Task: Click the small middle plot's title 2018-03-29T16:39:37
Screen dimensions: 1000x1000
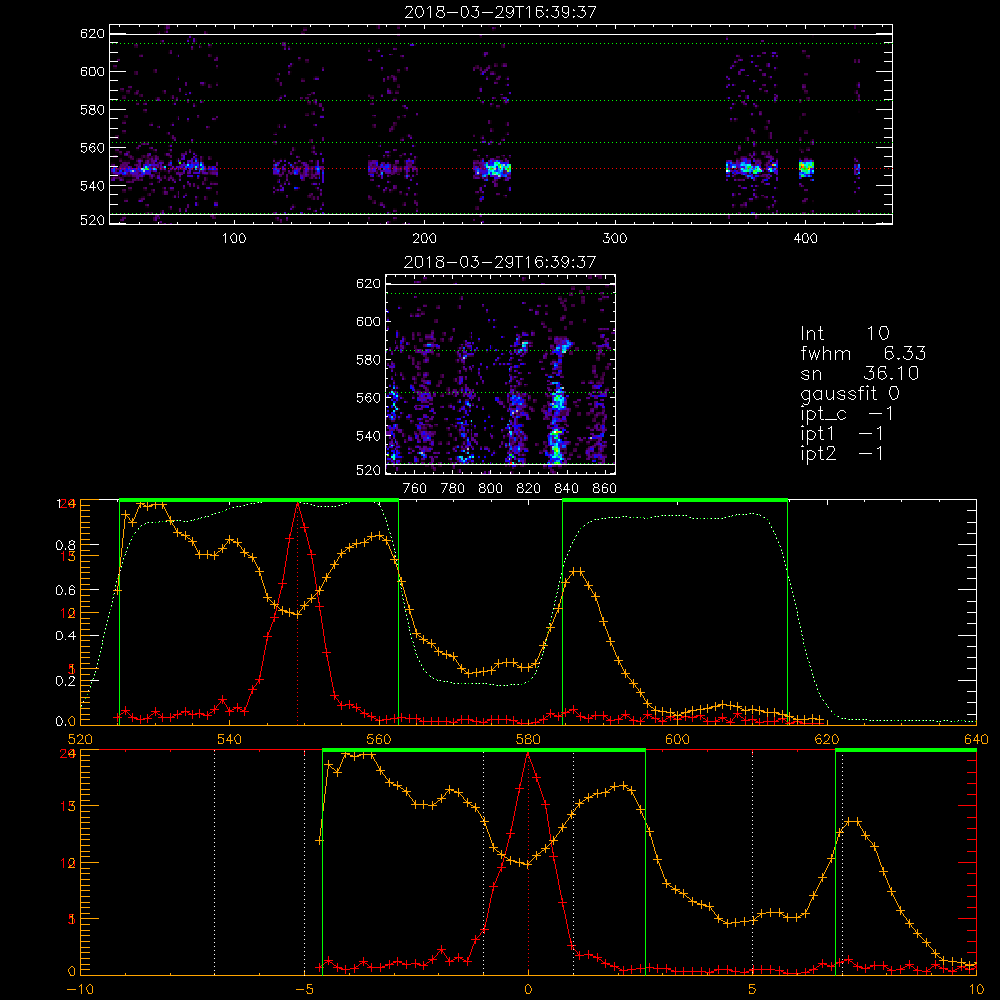Action: pyautogui.click(x=501, y=262)
